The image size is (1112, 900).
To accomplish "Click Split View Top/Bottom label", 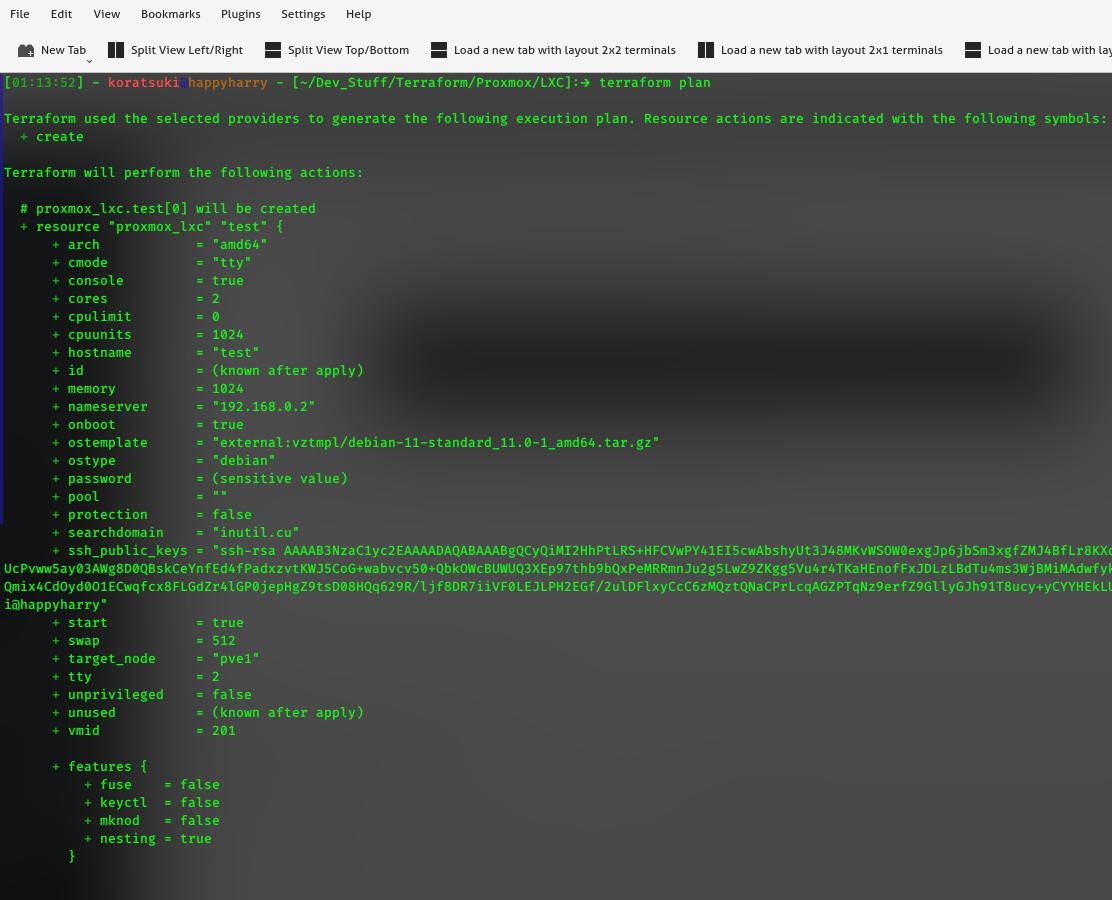I will click(348, 50).
